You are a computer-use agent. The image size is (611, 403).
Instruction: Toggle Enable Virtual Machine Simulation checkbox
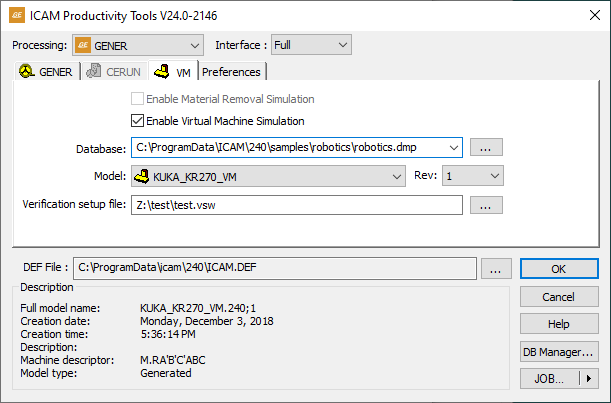[137, 121]
